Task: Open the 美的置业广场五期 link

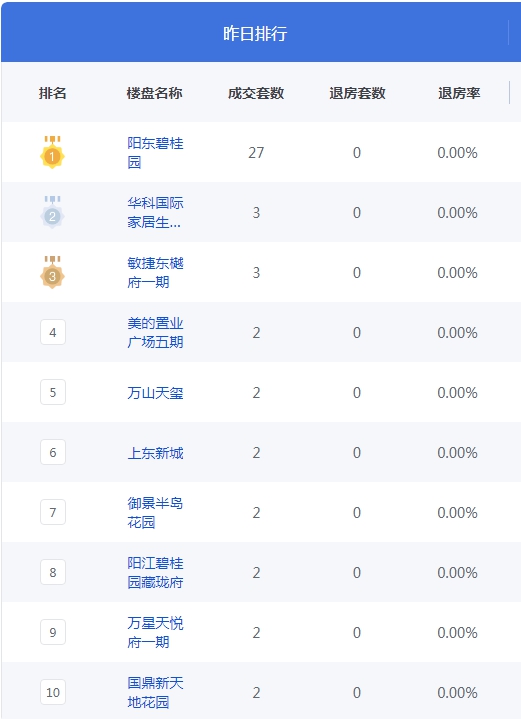Action: tap(155, 333)
